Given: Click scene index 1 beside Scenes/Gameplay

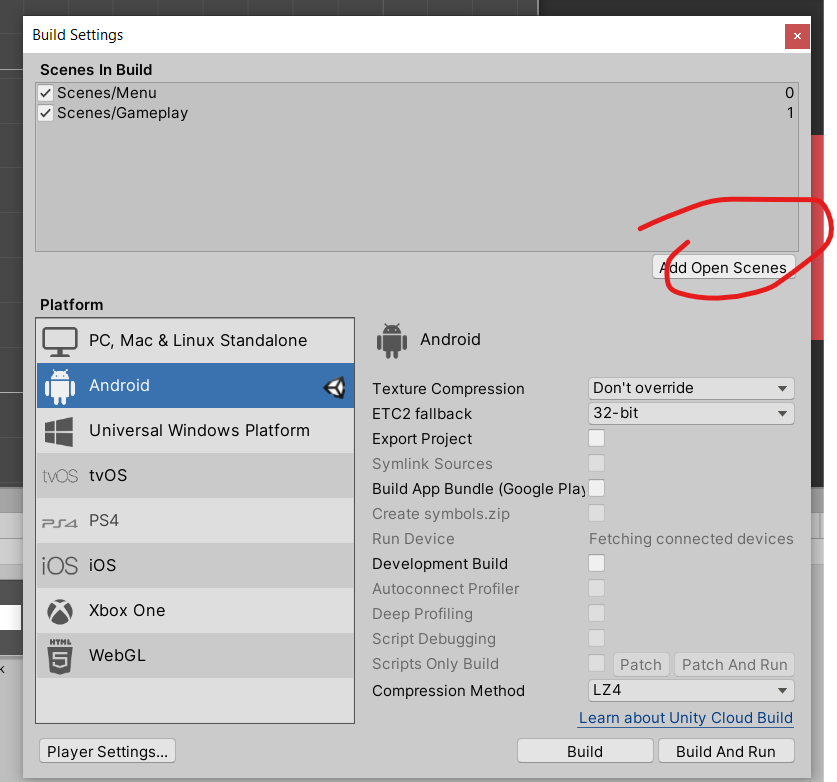Looking at the screenshot, I should point(791,113).
